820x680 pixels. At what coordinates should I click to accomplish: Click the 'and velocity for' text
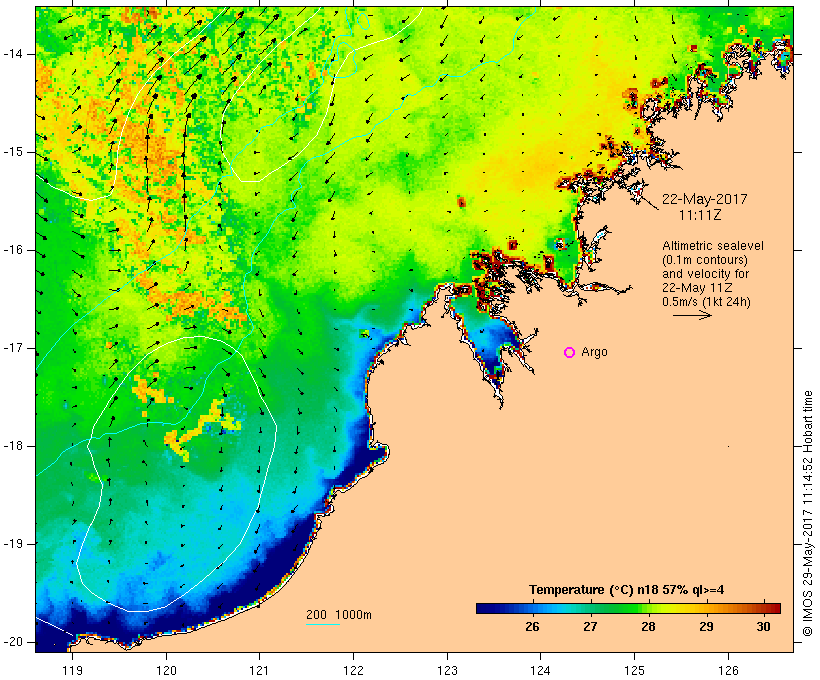tap(705, 274)
